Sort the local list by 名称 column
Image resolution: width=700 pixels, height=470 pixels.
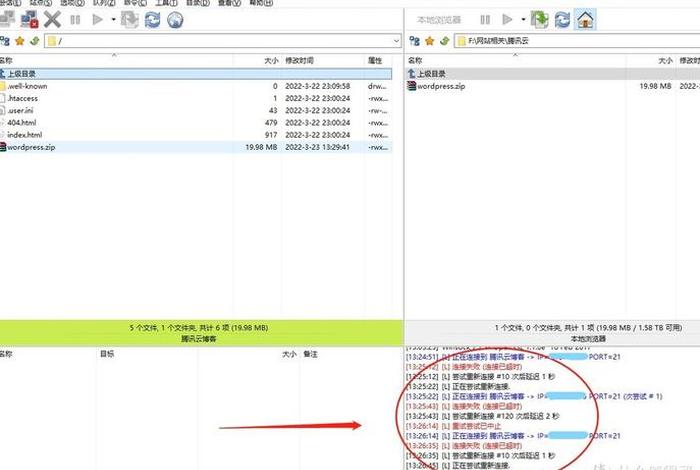click(x=415, y=60)
